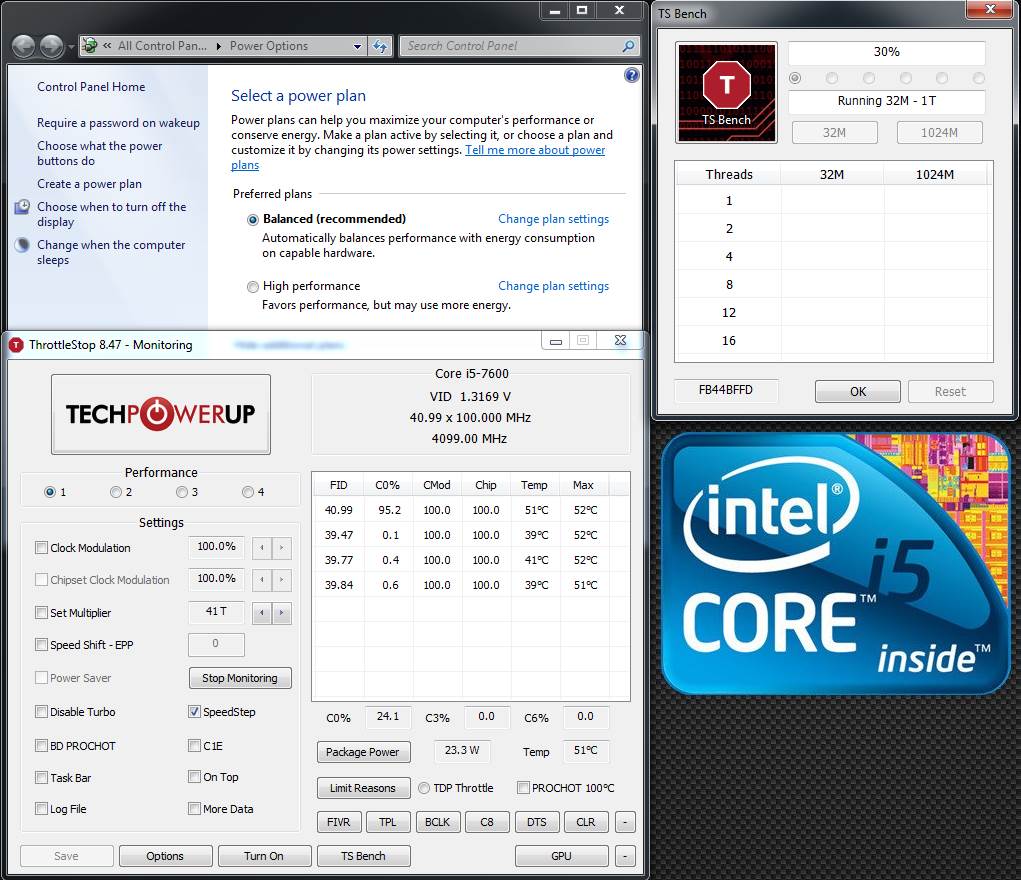Click Change plan settings for Balanced

click(553, 219)
